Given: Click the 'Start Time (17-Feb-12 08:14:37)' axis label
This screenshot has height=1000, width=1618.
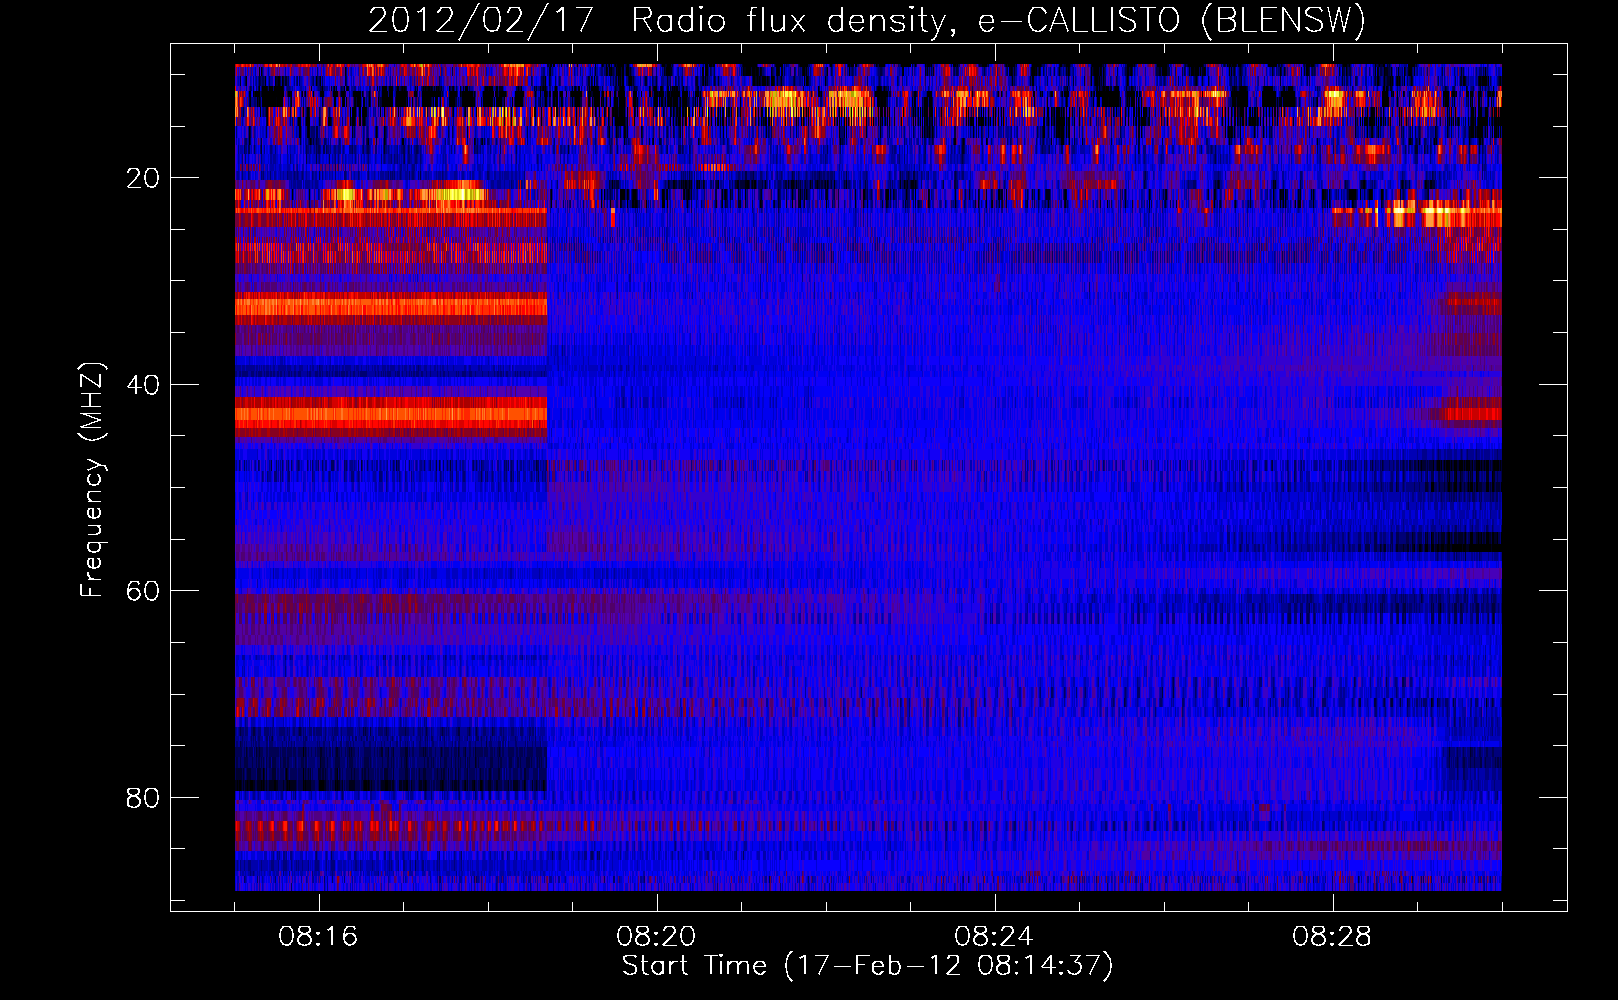Looking at the screenshot, I should (868, 966).
